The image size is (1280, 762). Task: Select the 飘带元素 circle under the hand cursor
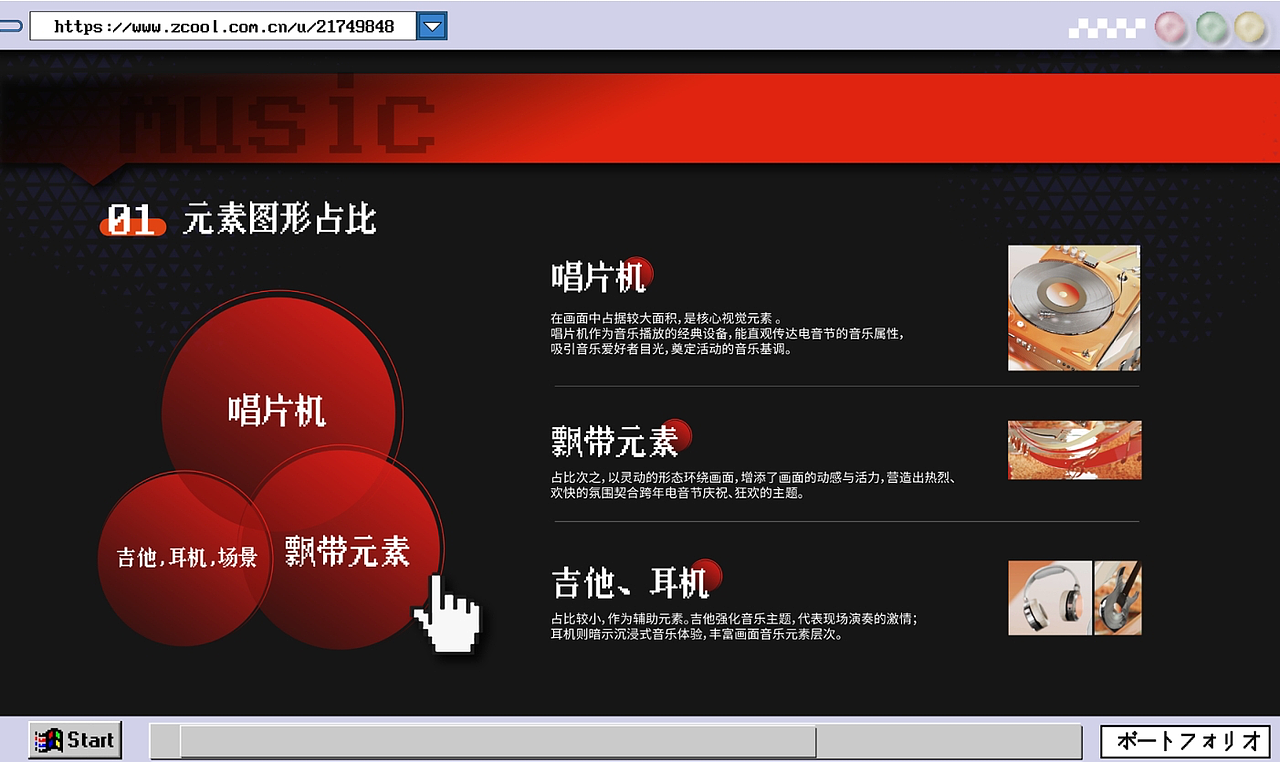345,555
